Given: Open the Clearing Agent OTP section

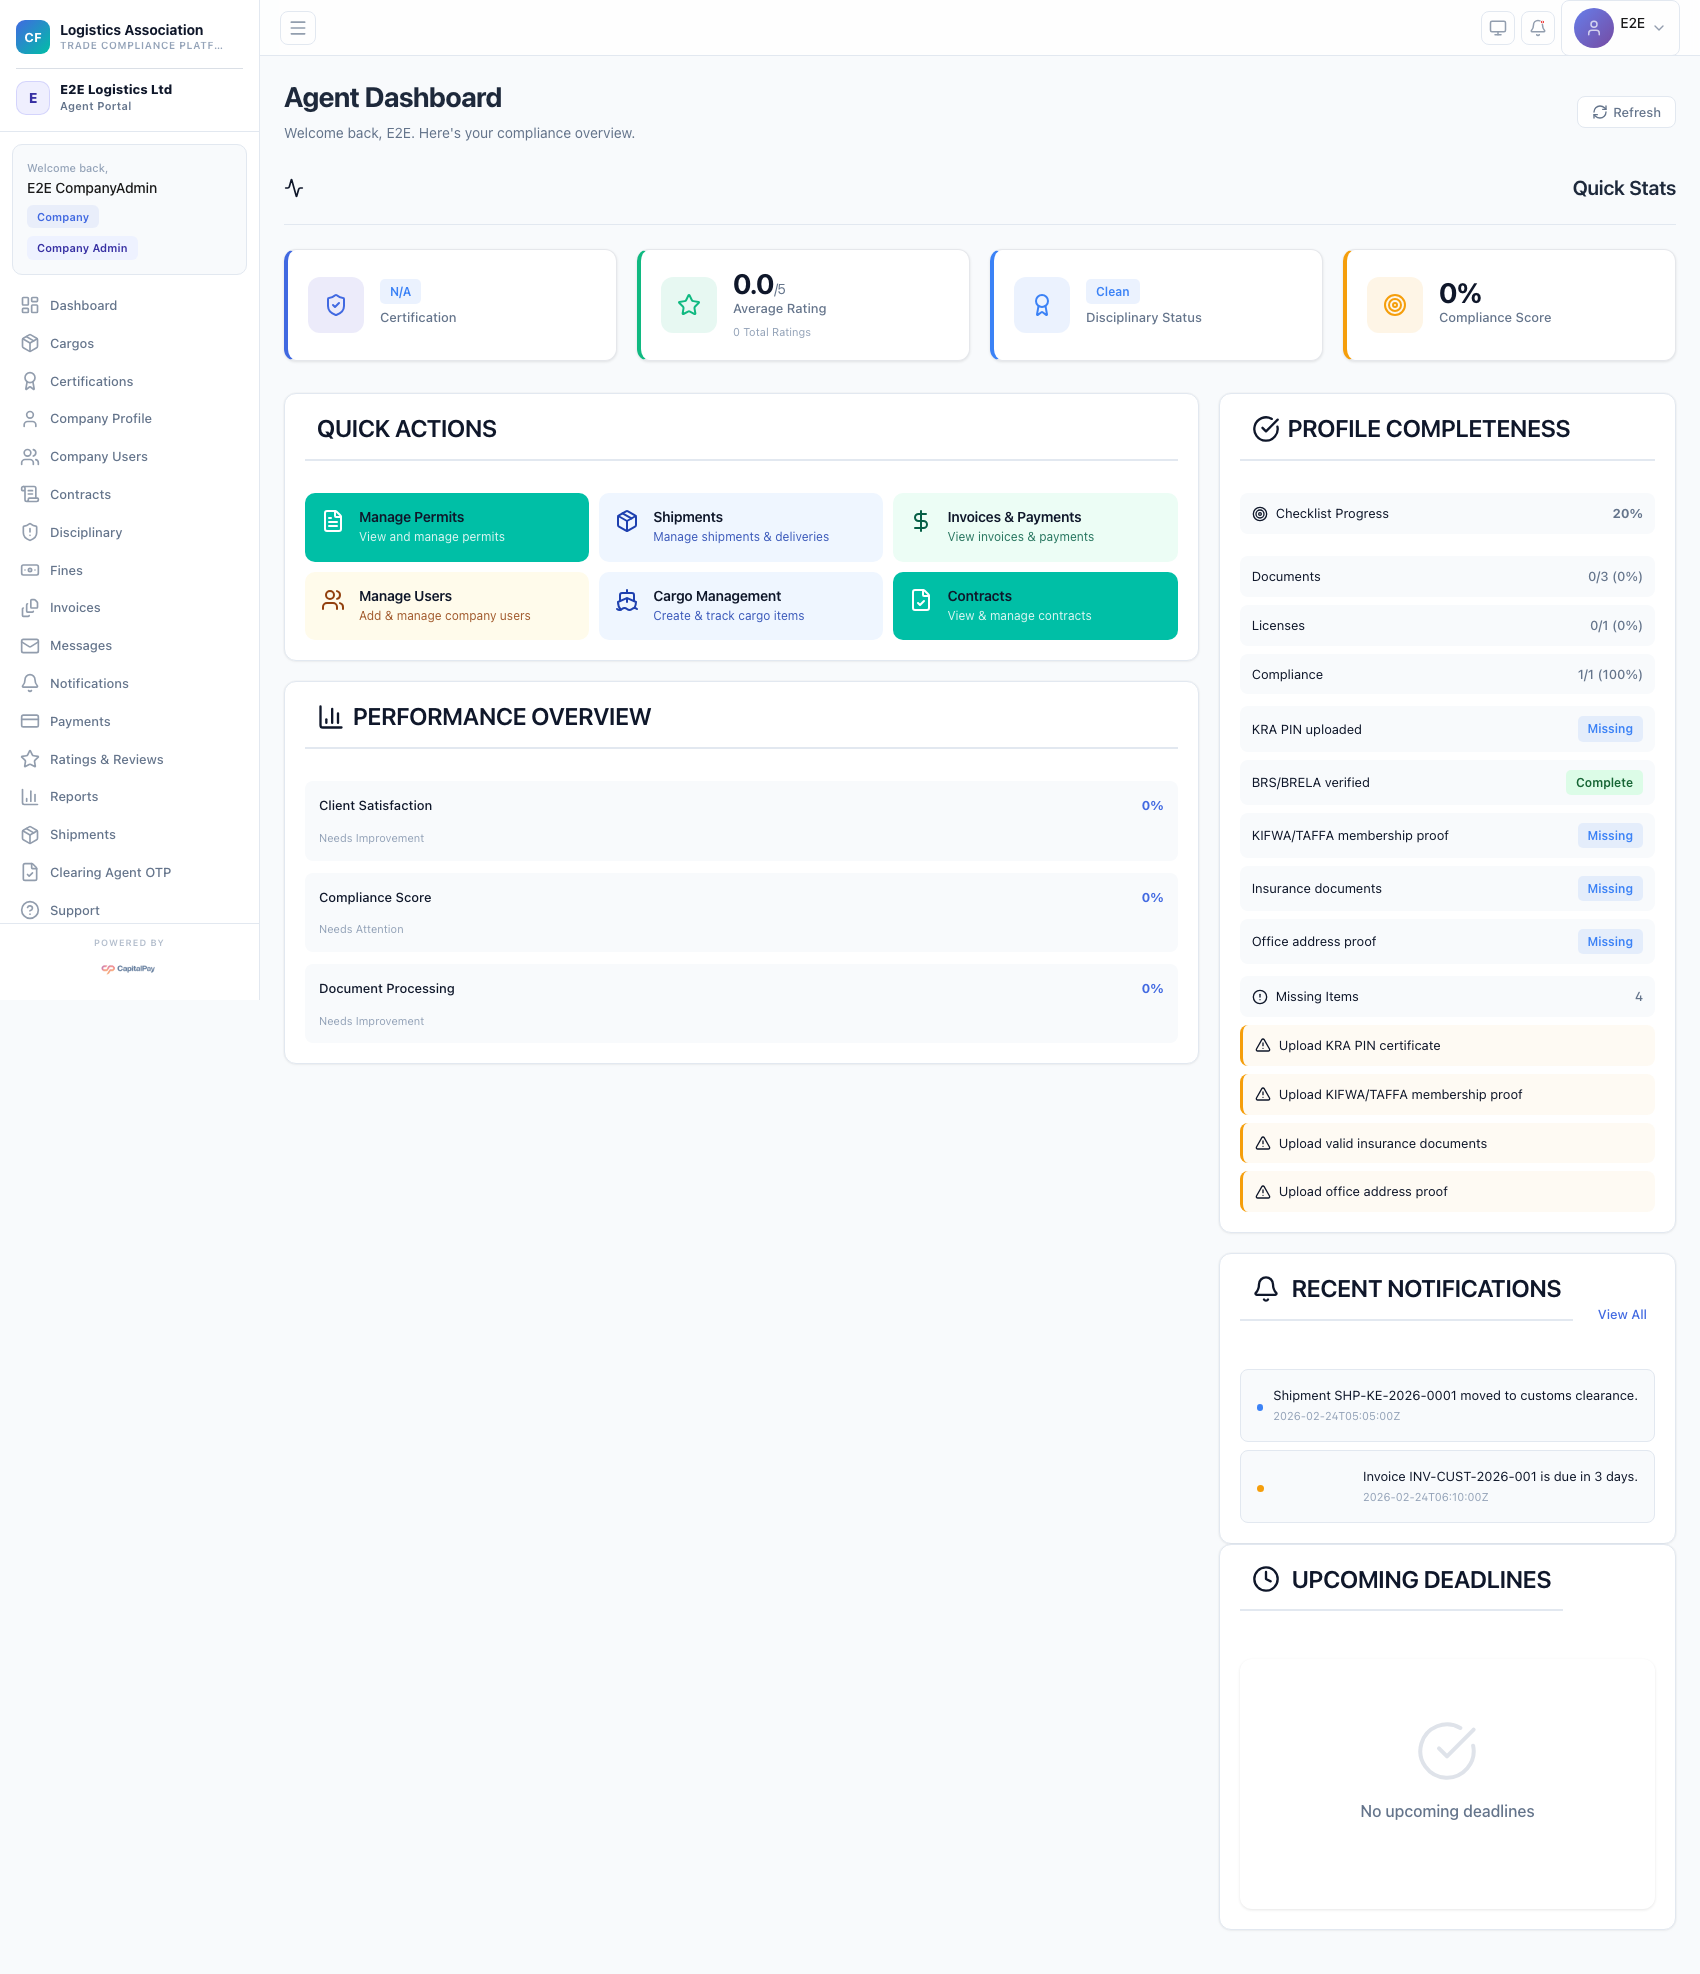Looking at the screenshot, I should 110,872.
